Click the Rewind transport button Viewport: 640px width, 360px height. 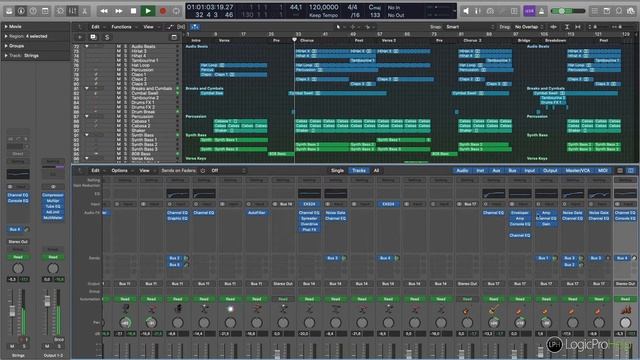coord(104,11)
